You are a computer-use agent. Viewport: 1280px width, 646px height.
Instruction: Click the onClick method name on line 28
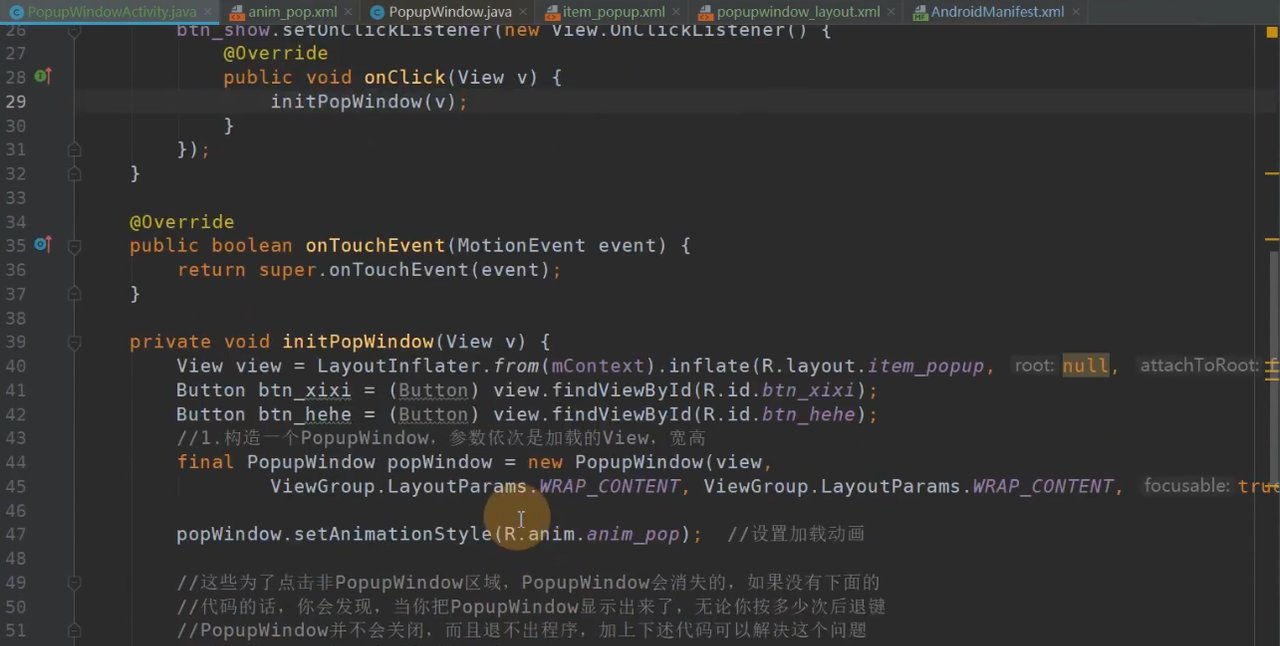click(404, 78)
